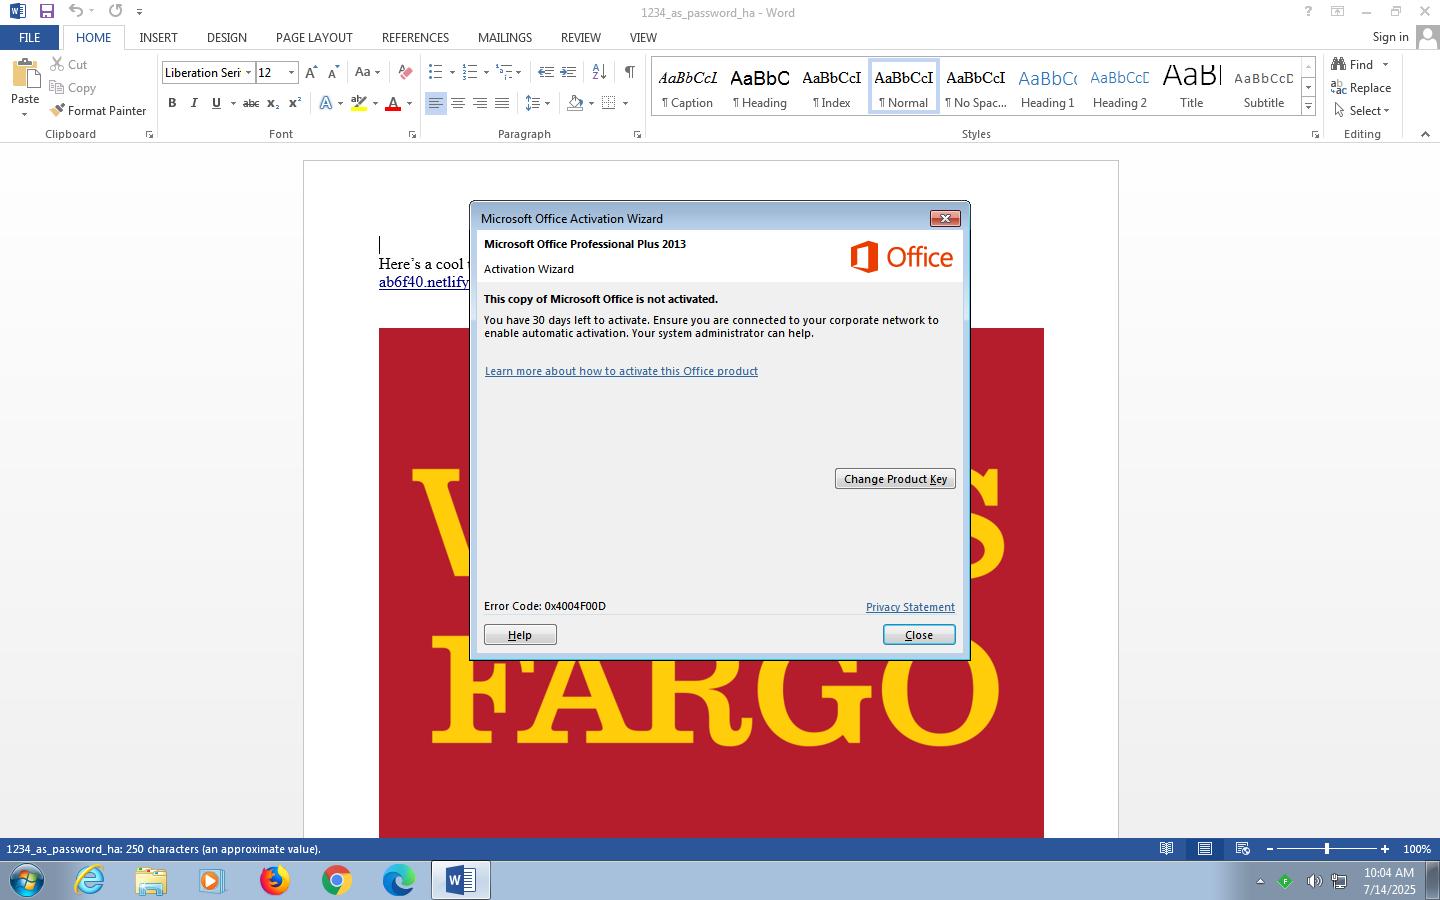Toggle Underline formatting

tap(216, 103)
